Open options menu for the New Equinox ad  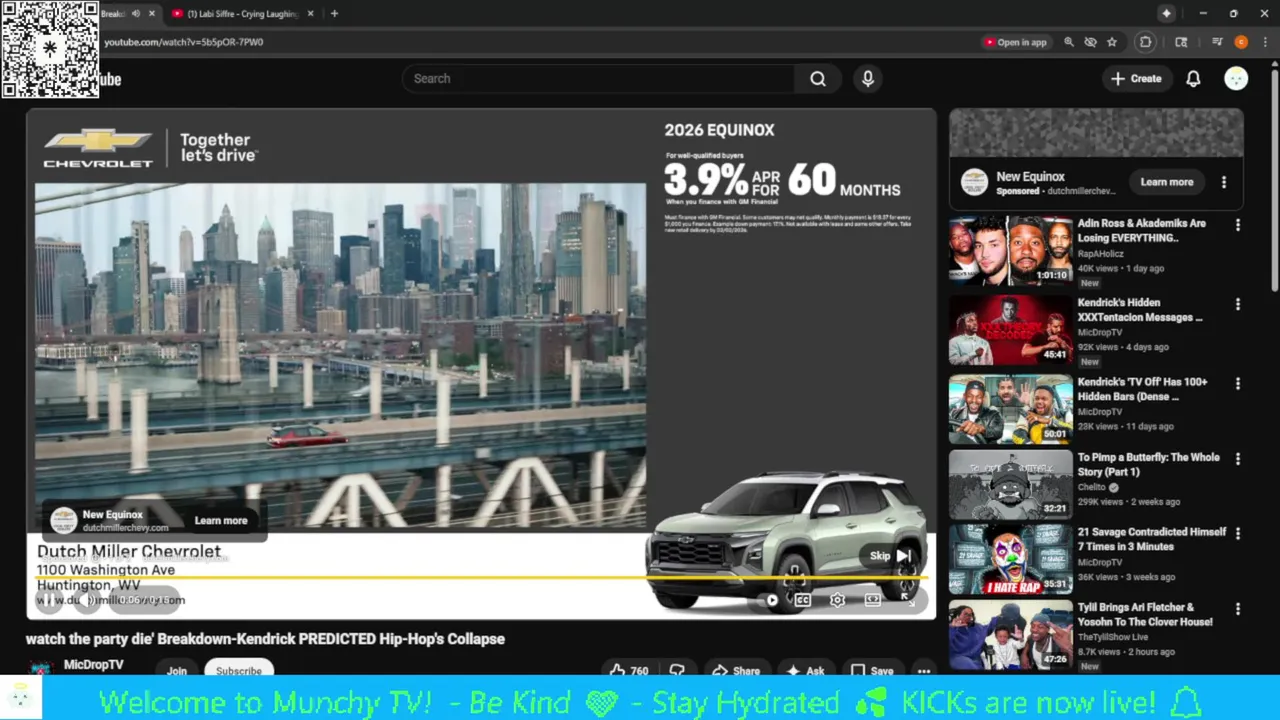[x=1224, y=182]
